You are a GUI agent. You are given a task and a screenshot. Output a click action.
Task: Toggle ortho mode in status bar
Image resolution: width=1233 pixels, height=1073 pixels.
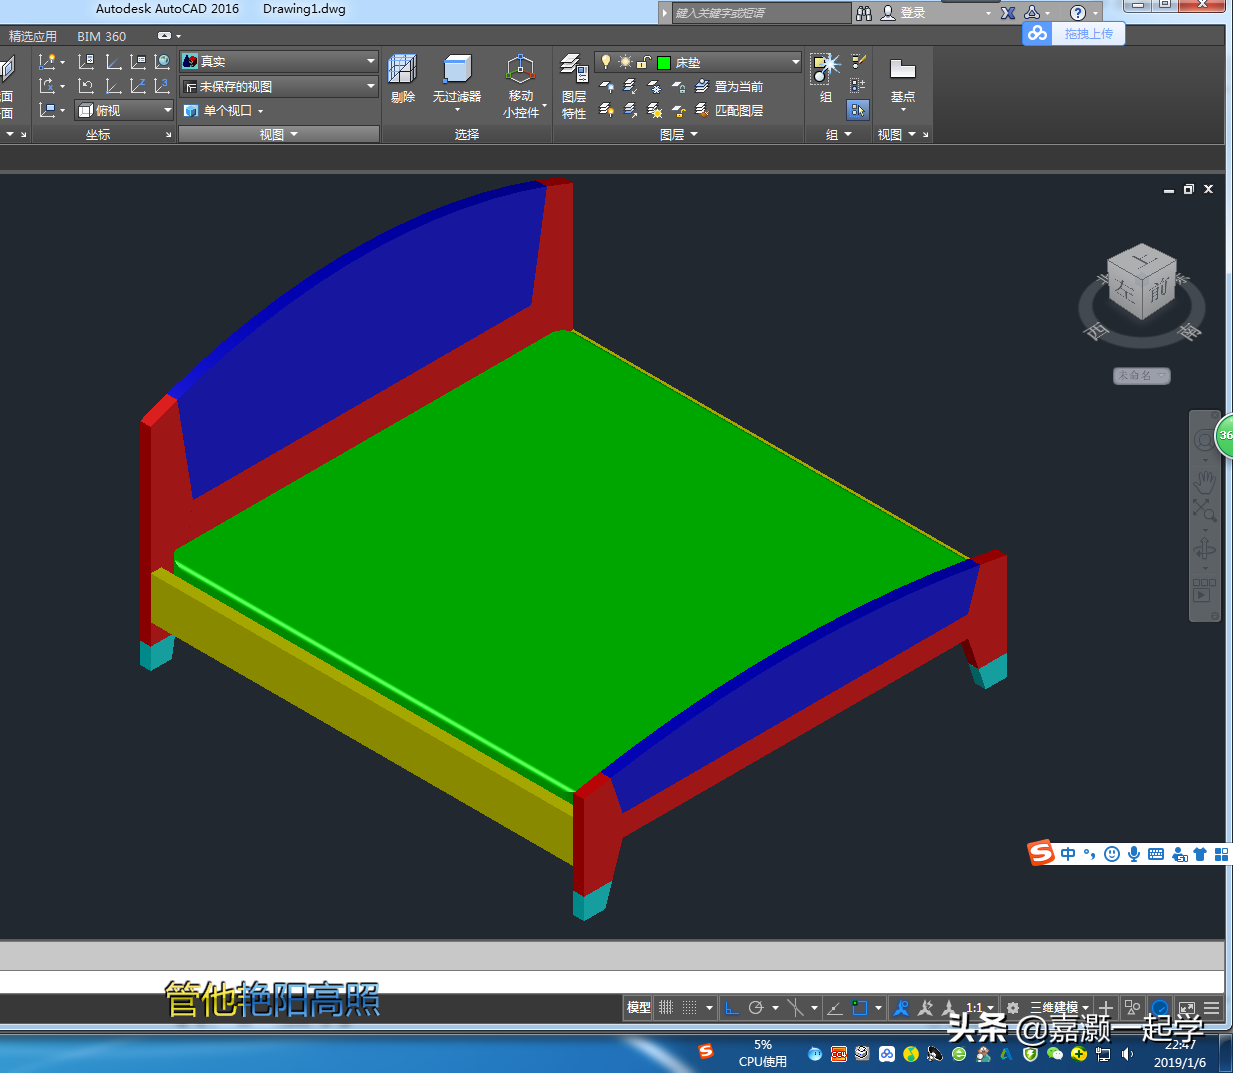(731, 1008)
